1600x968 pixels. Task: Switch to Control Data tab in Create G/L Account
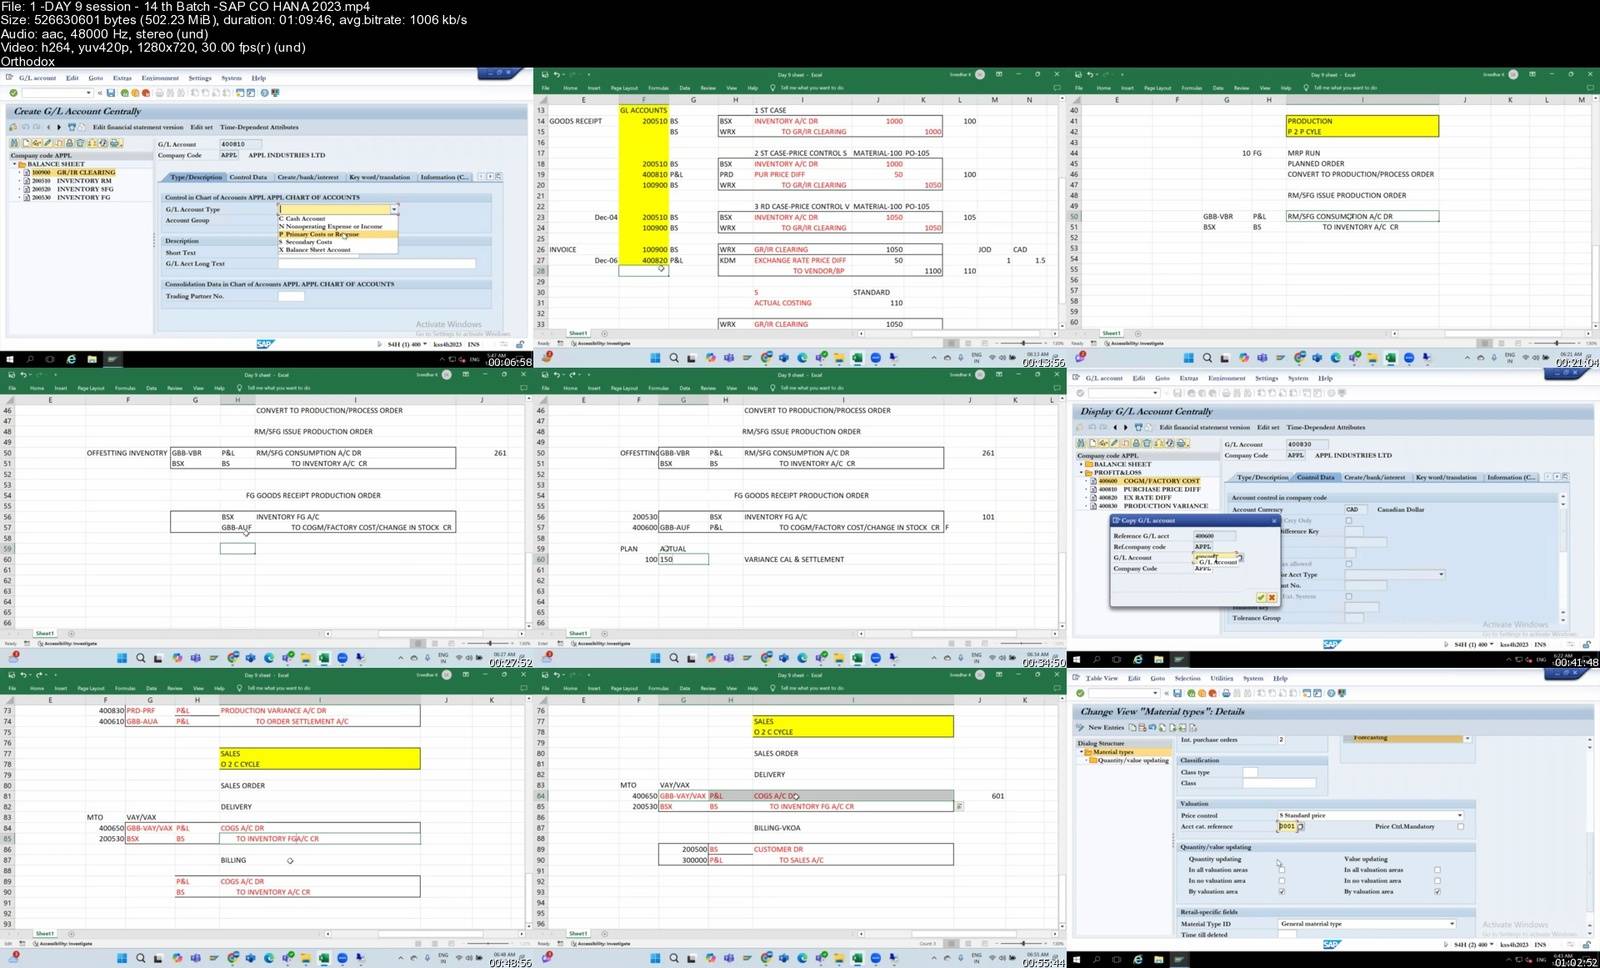tap(248, 177)
